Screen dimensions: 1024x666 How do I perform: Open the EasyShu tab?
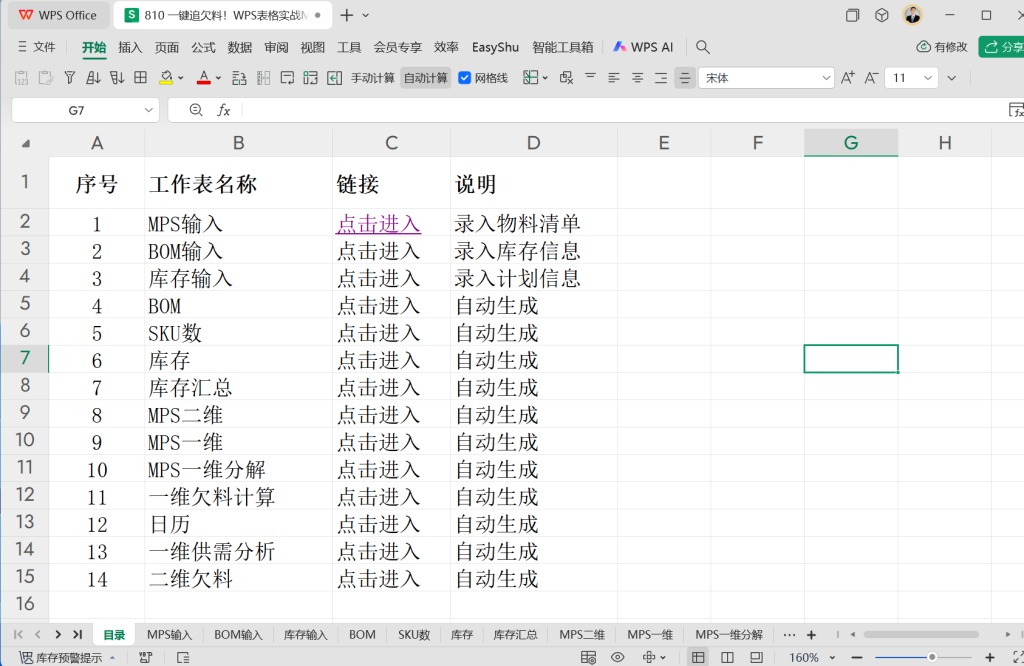495,47
